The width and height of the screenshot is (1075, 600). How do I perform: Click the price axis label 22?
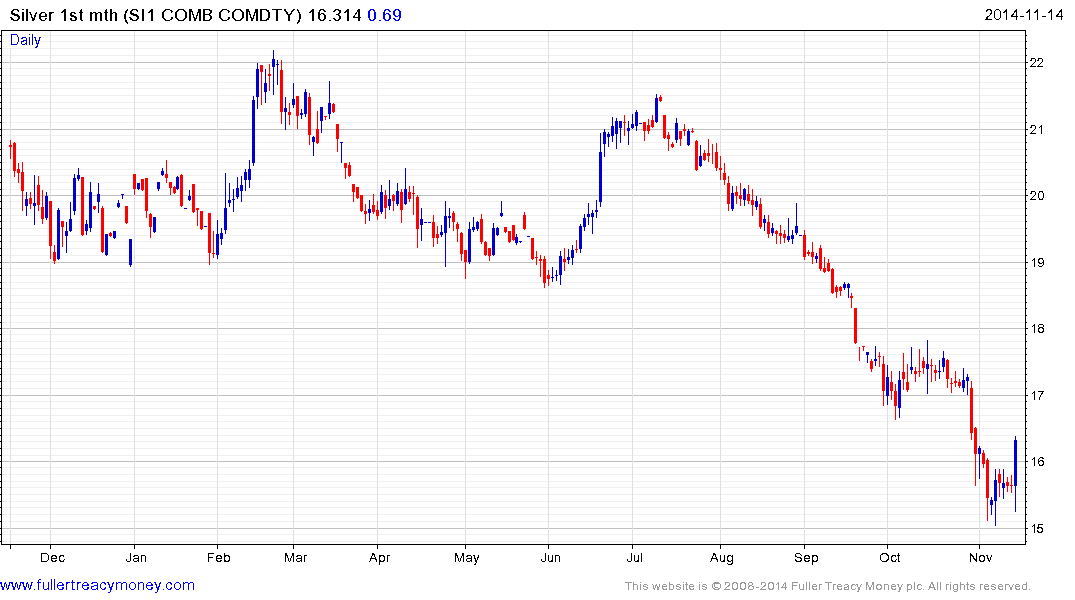point(1037,63)
